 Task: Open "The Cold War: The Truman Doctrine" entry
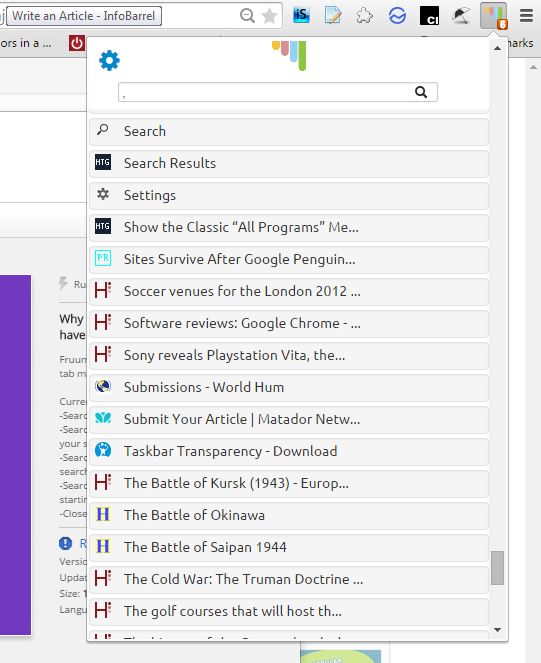pos(289,579)
